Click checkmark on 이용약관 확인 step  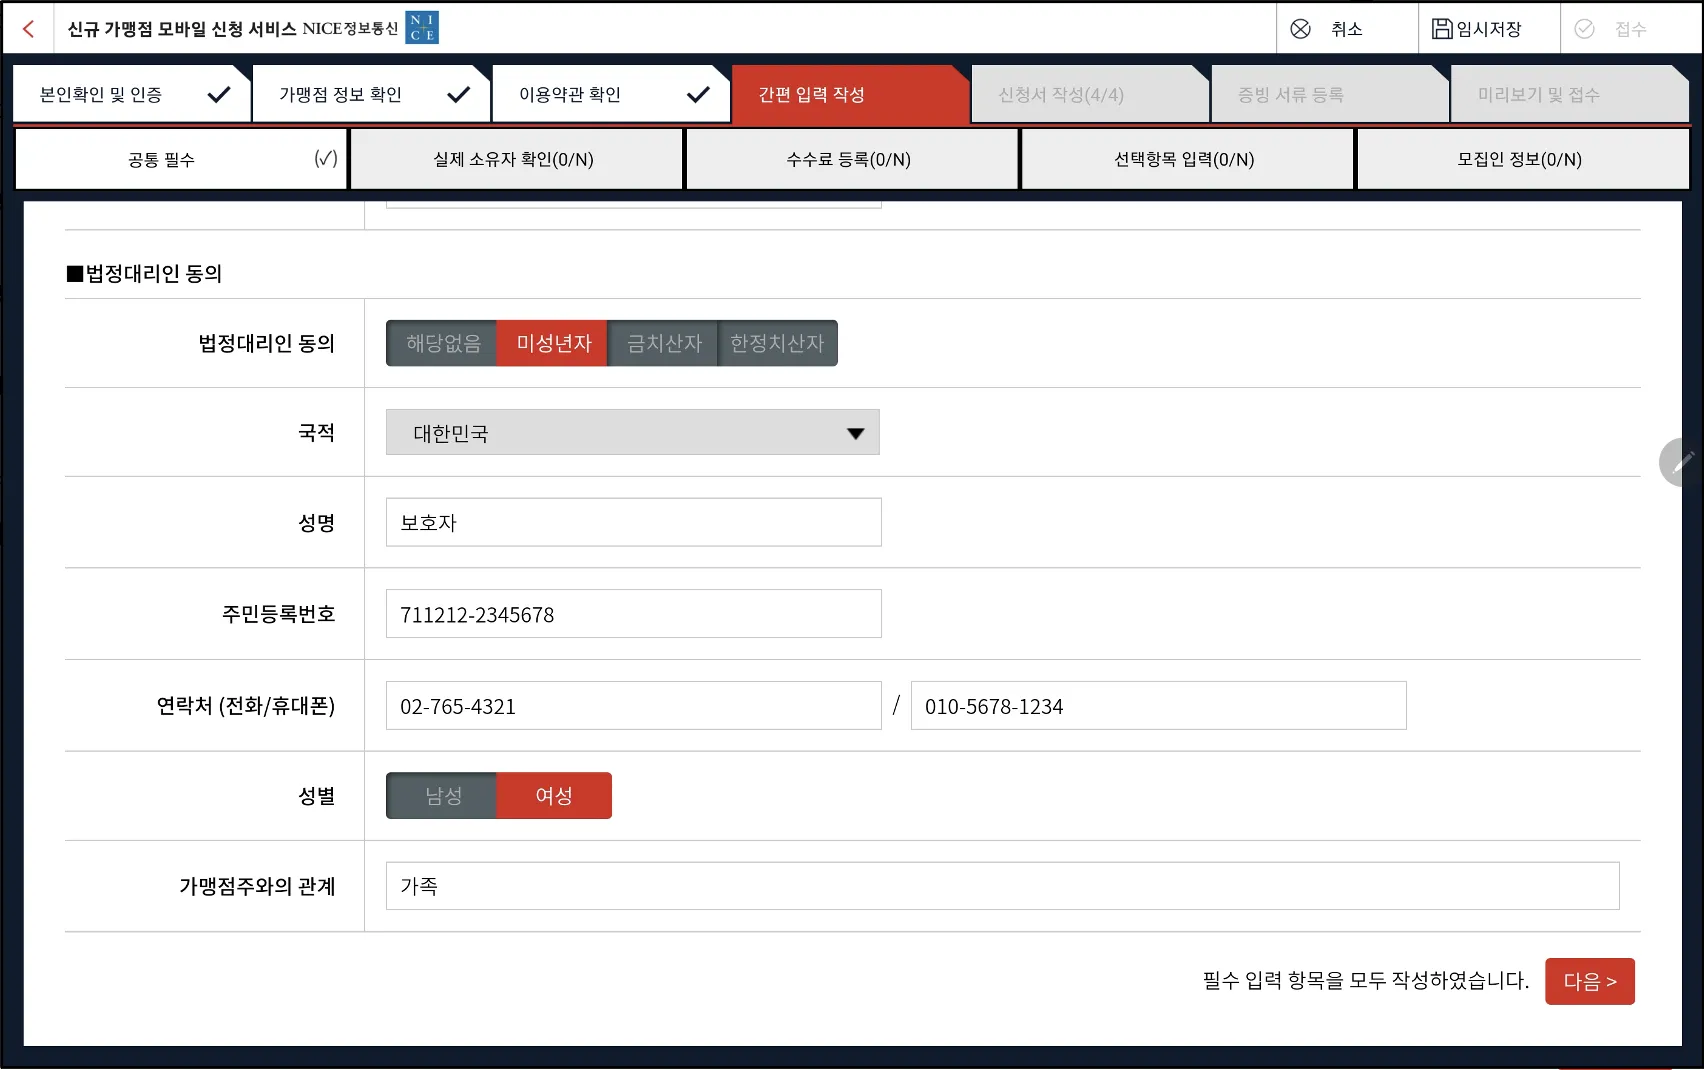click(x=698, y=95)
